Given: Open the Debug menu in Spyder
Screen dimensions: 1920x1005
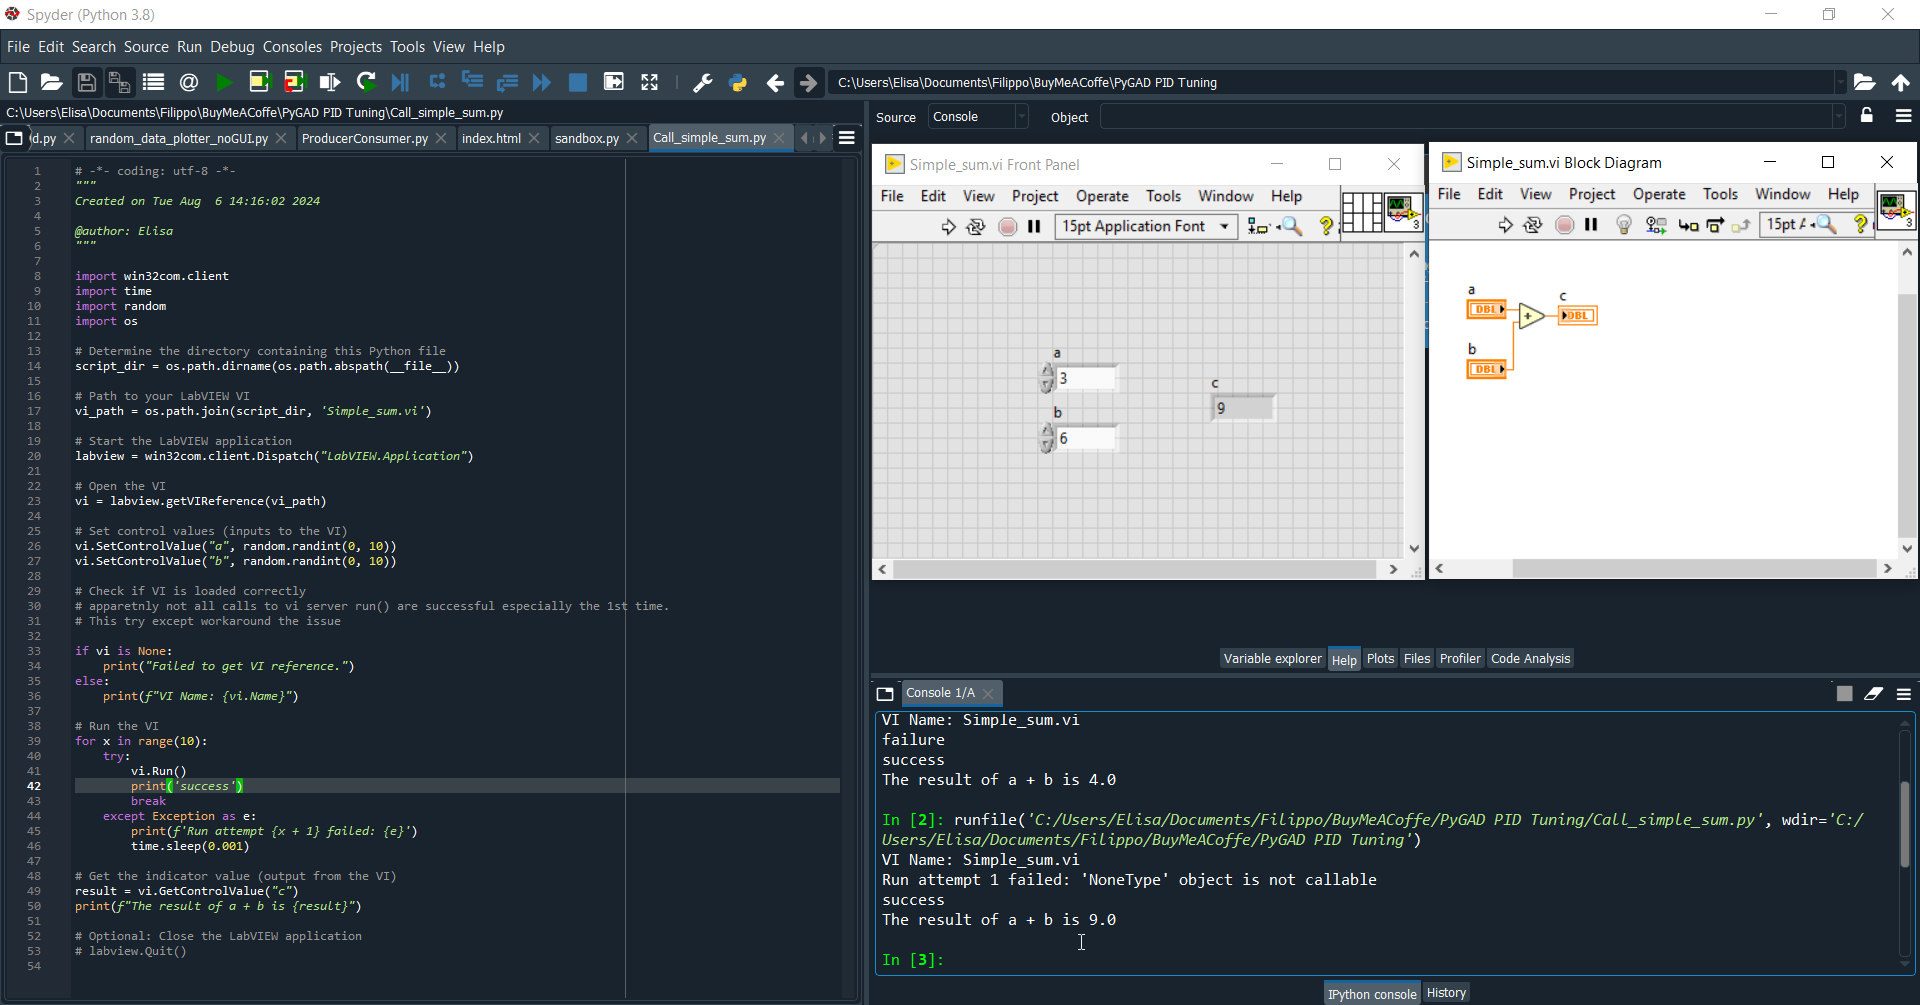Looking at the screenshot, I should pyautogui.click(x=232, y=47).
